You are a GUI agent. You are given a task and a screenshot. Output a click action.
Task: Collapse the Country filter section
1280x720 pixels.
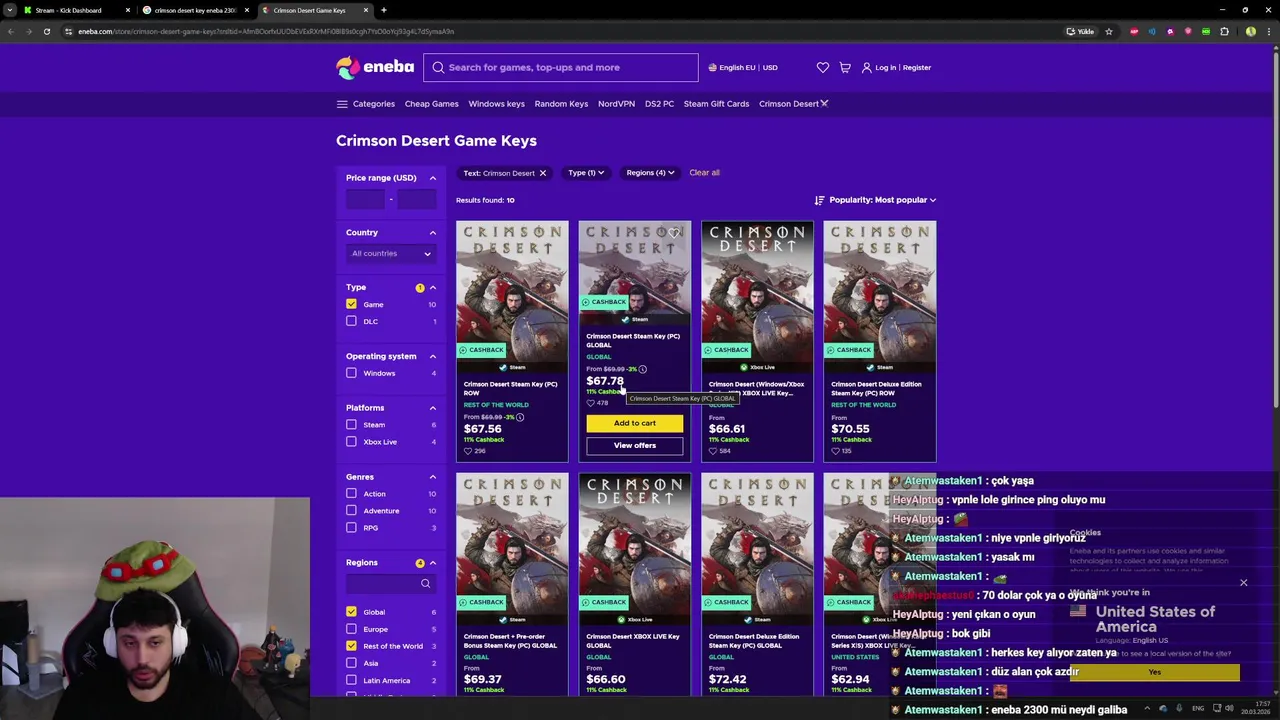pyautogui.click(x=433, y=233)
